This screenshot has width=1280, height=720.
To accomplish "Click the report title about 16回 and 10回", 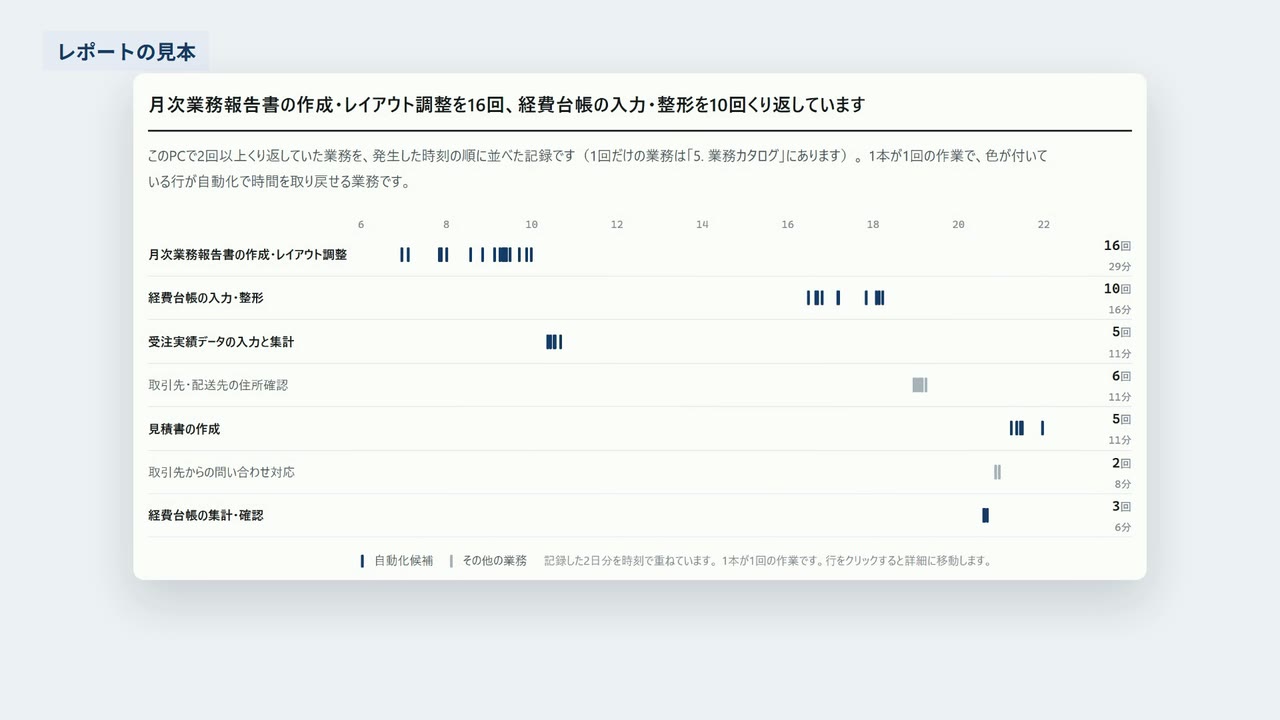I will pyautogui.click(x=506, y=104).
